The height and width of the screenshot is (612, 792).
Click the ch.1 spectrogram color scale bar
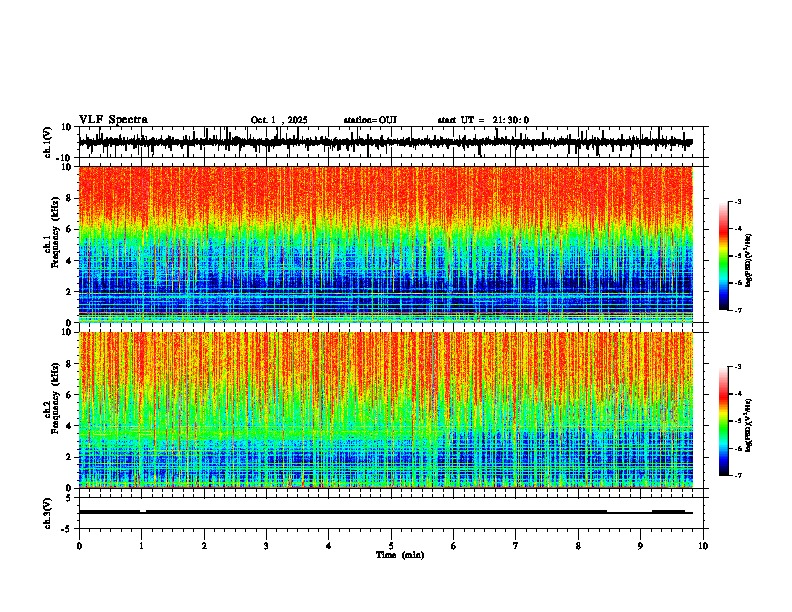tap(724, 256)
